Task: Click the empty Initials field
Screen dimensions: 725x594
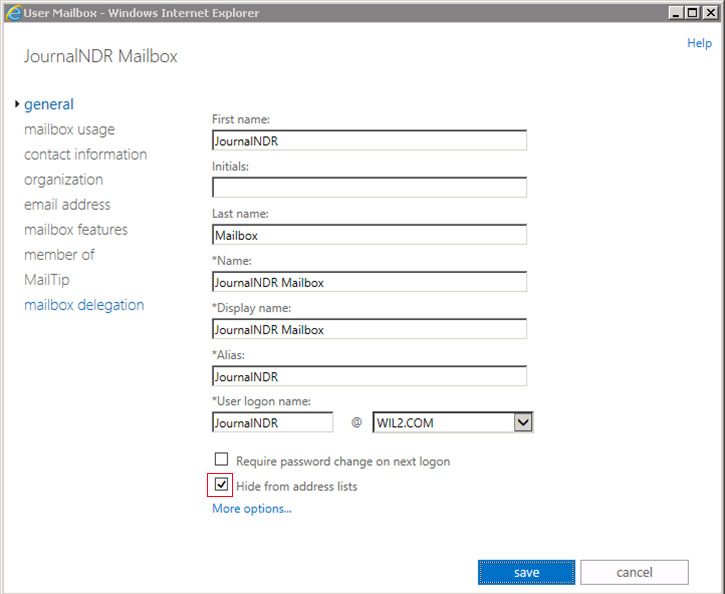Action: 369,187
